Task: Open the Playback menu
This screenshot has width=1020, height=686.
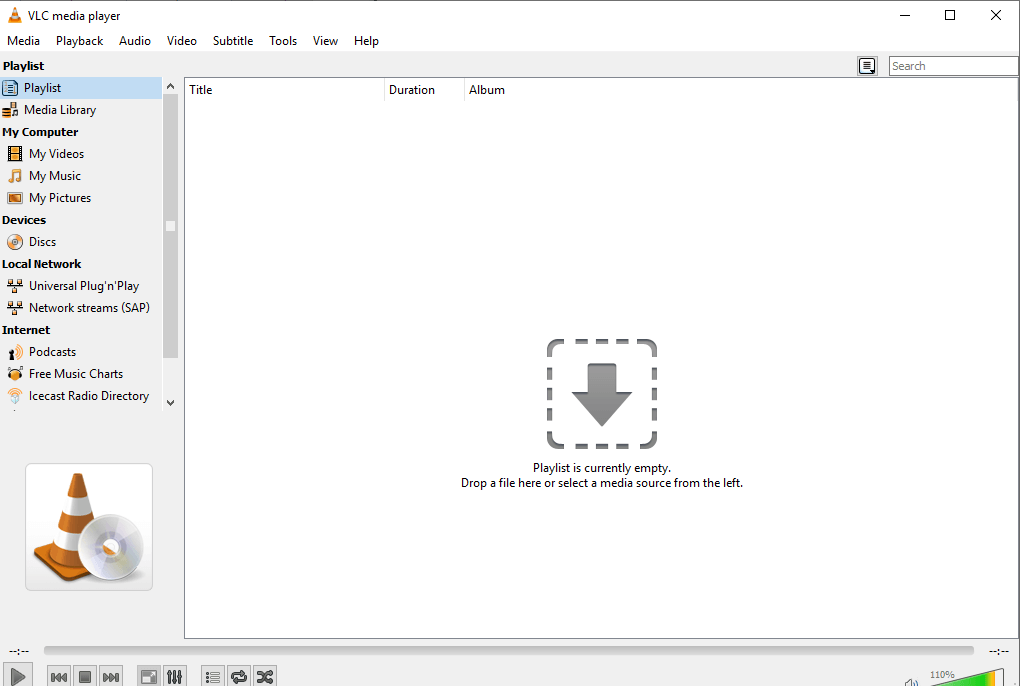Action: point(79,41)
